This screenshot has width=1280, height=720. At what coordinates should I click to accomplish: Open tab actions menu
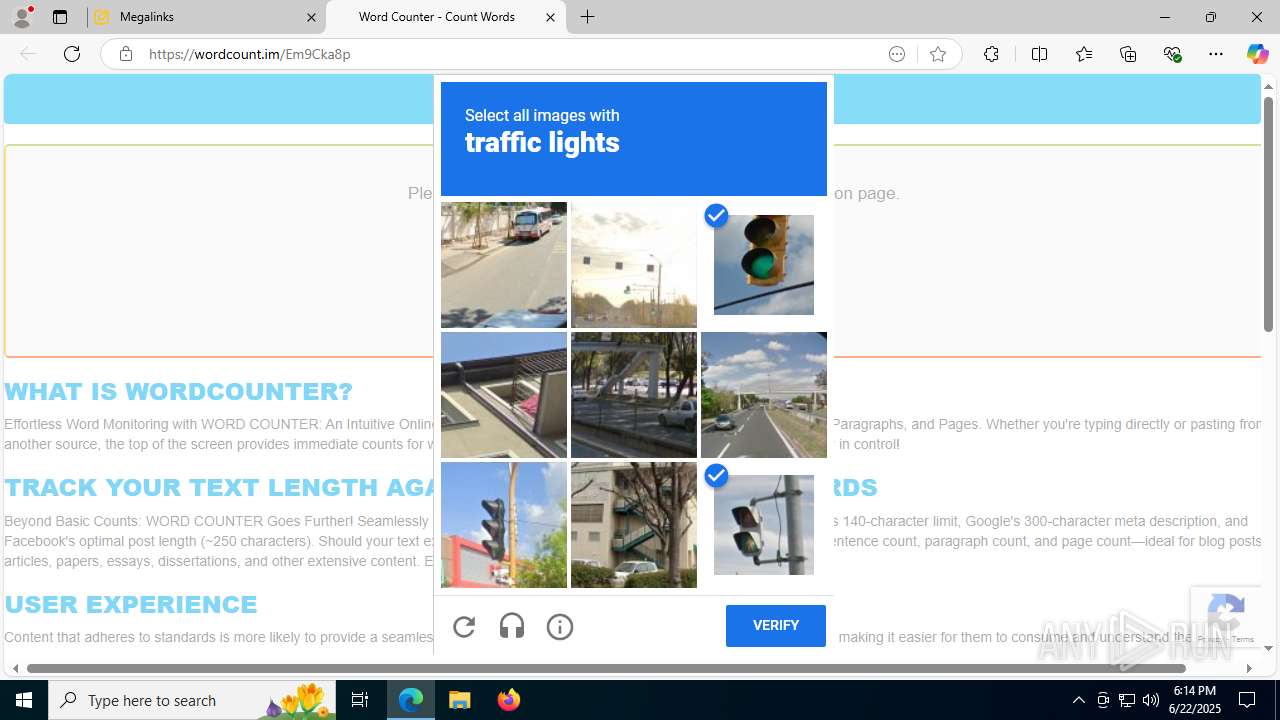point(60,17)
